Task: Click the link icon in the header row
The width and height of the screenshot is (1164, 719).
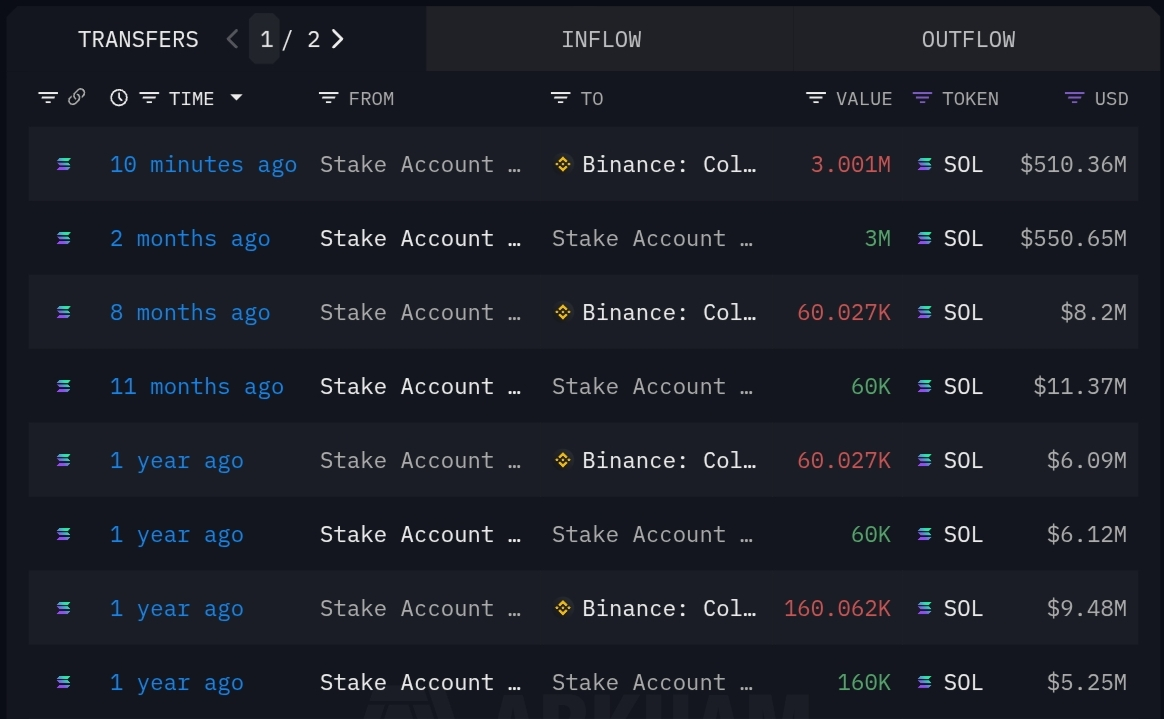Action: [x=76, y=97]
